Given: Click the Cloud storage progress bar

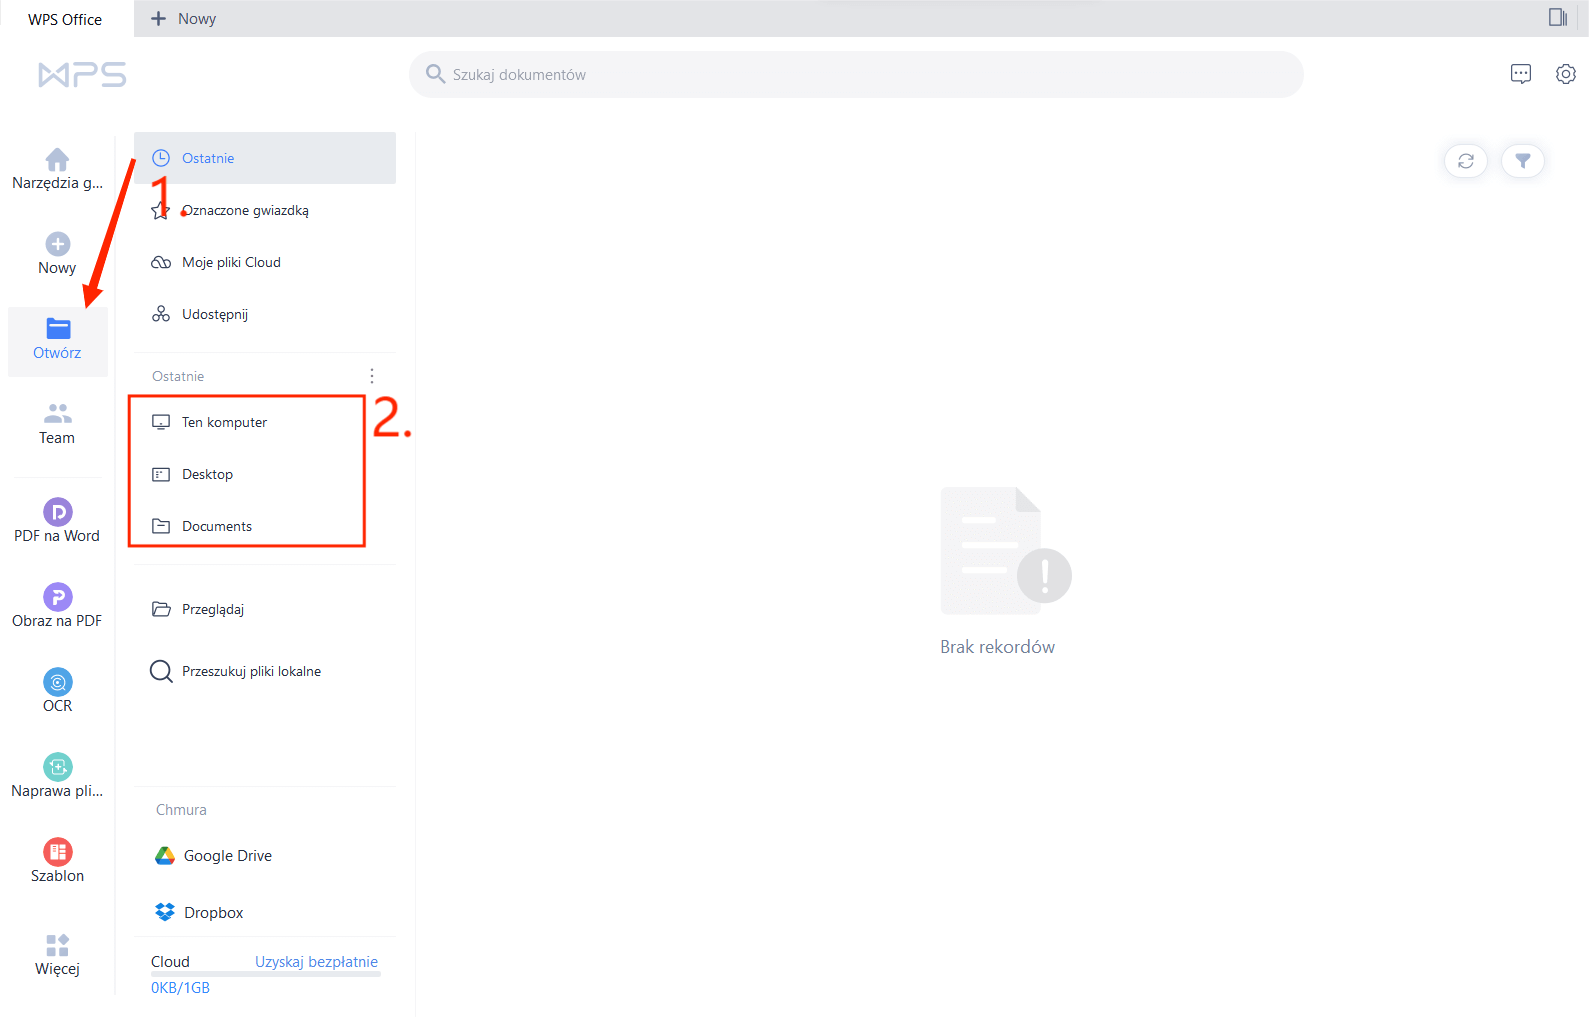Looking at the screenshot, I should click(x=266, y=974).
